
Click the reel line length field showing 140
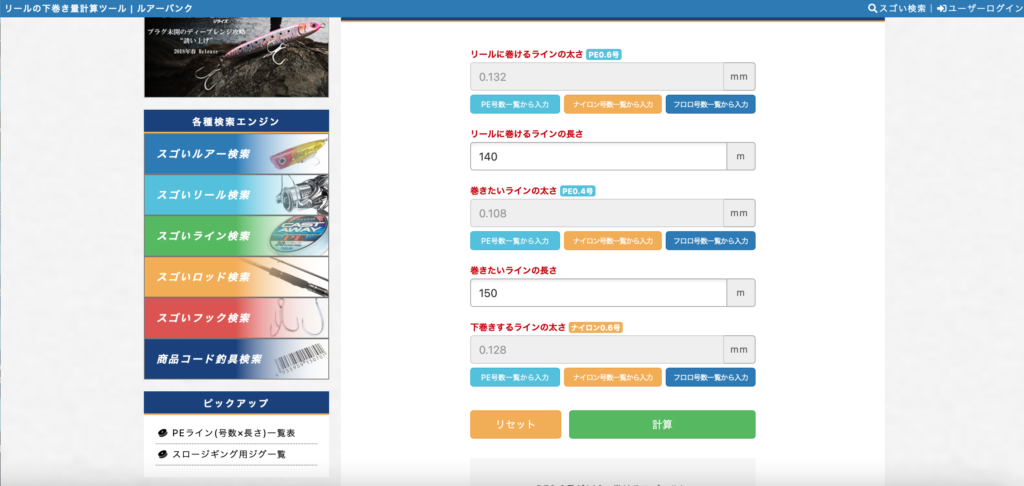point(597,157)
